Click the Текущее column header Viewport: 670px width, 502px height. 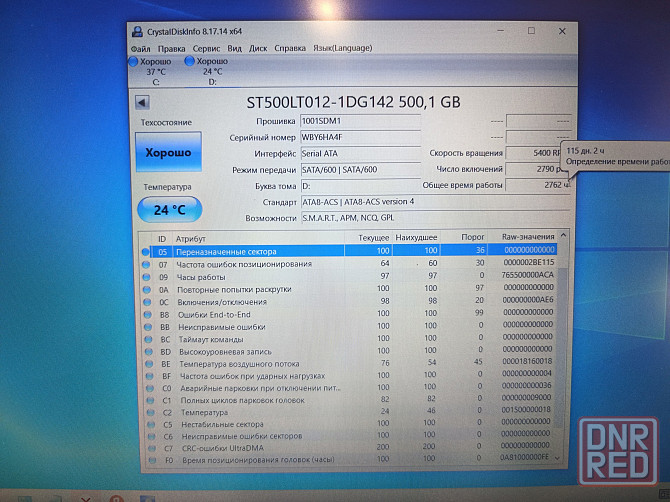click(369, 238)
